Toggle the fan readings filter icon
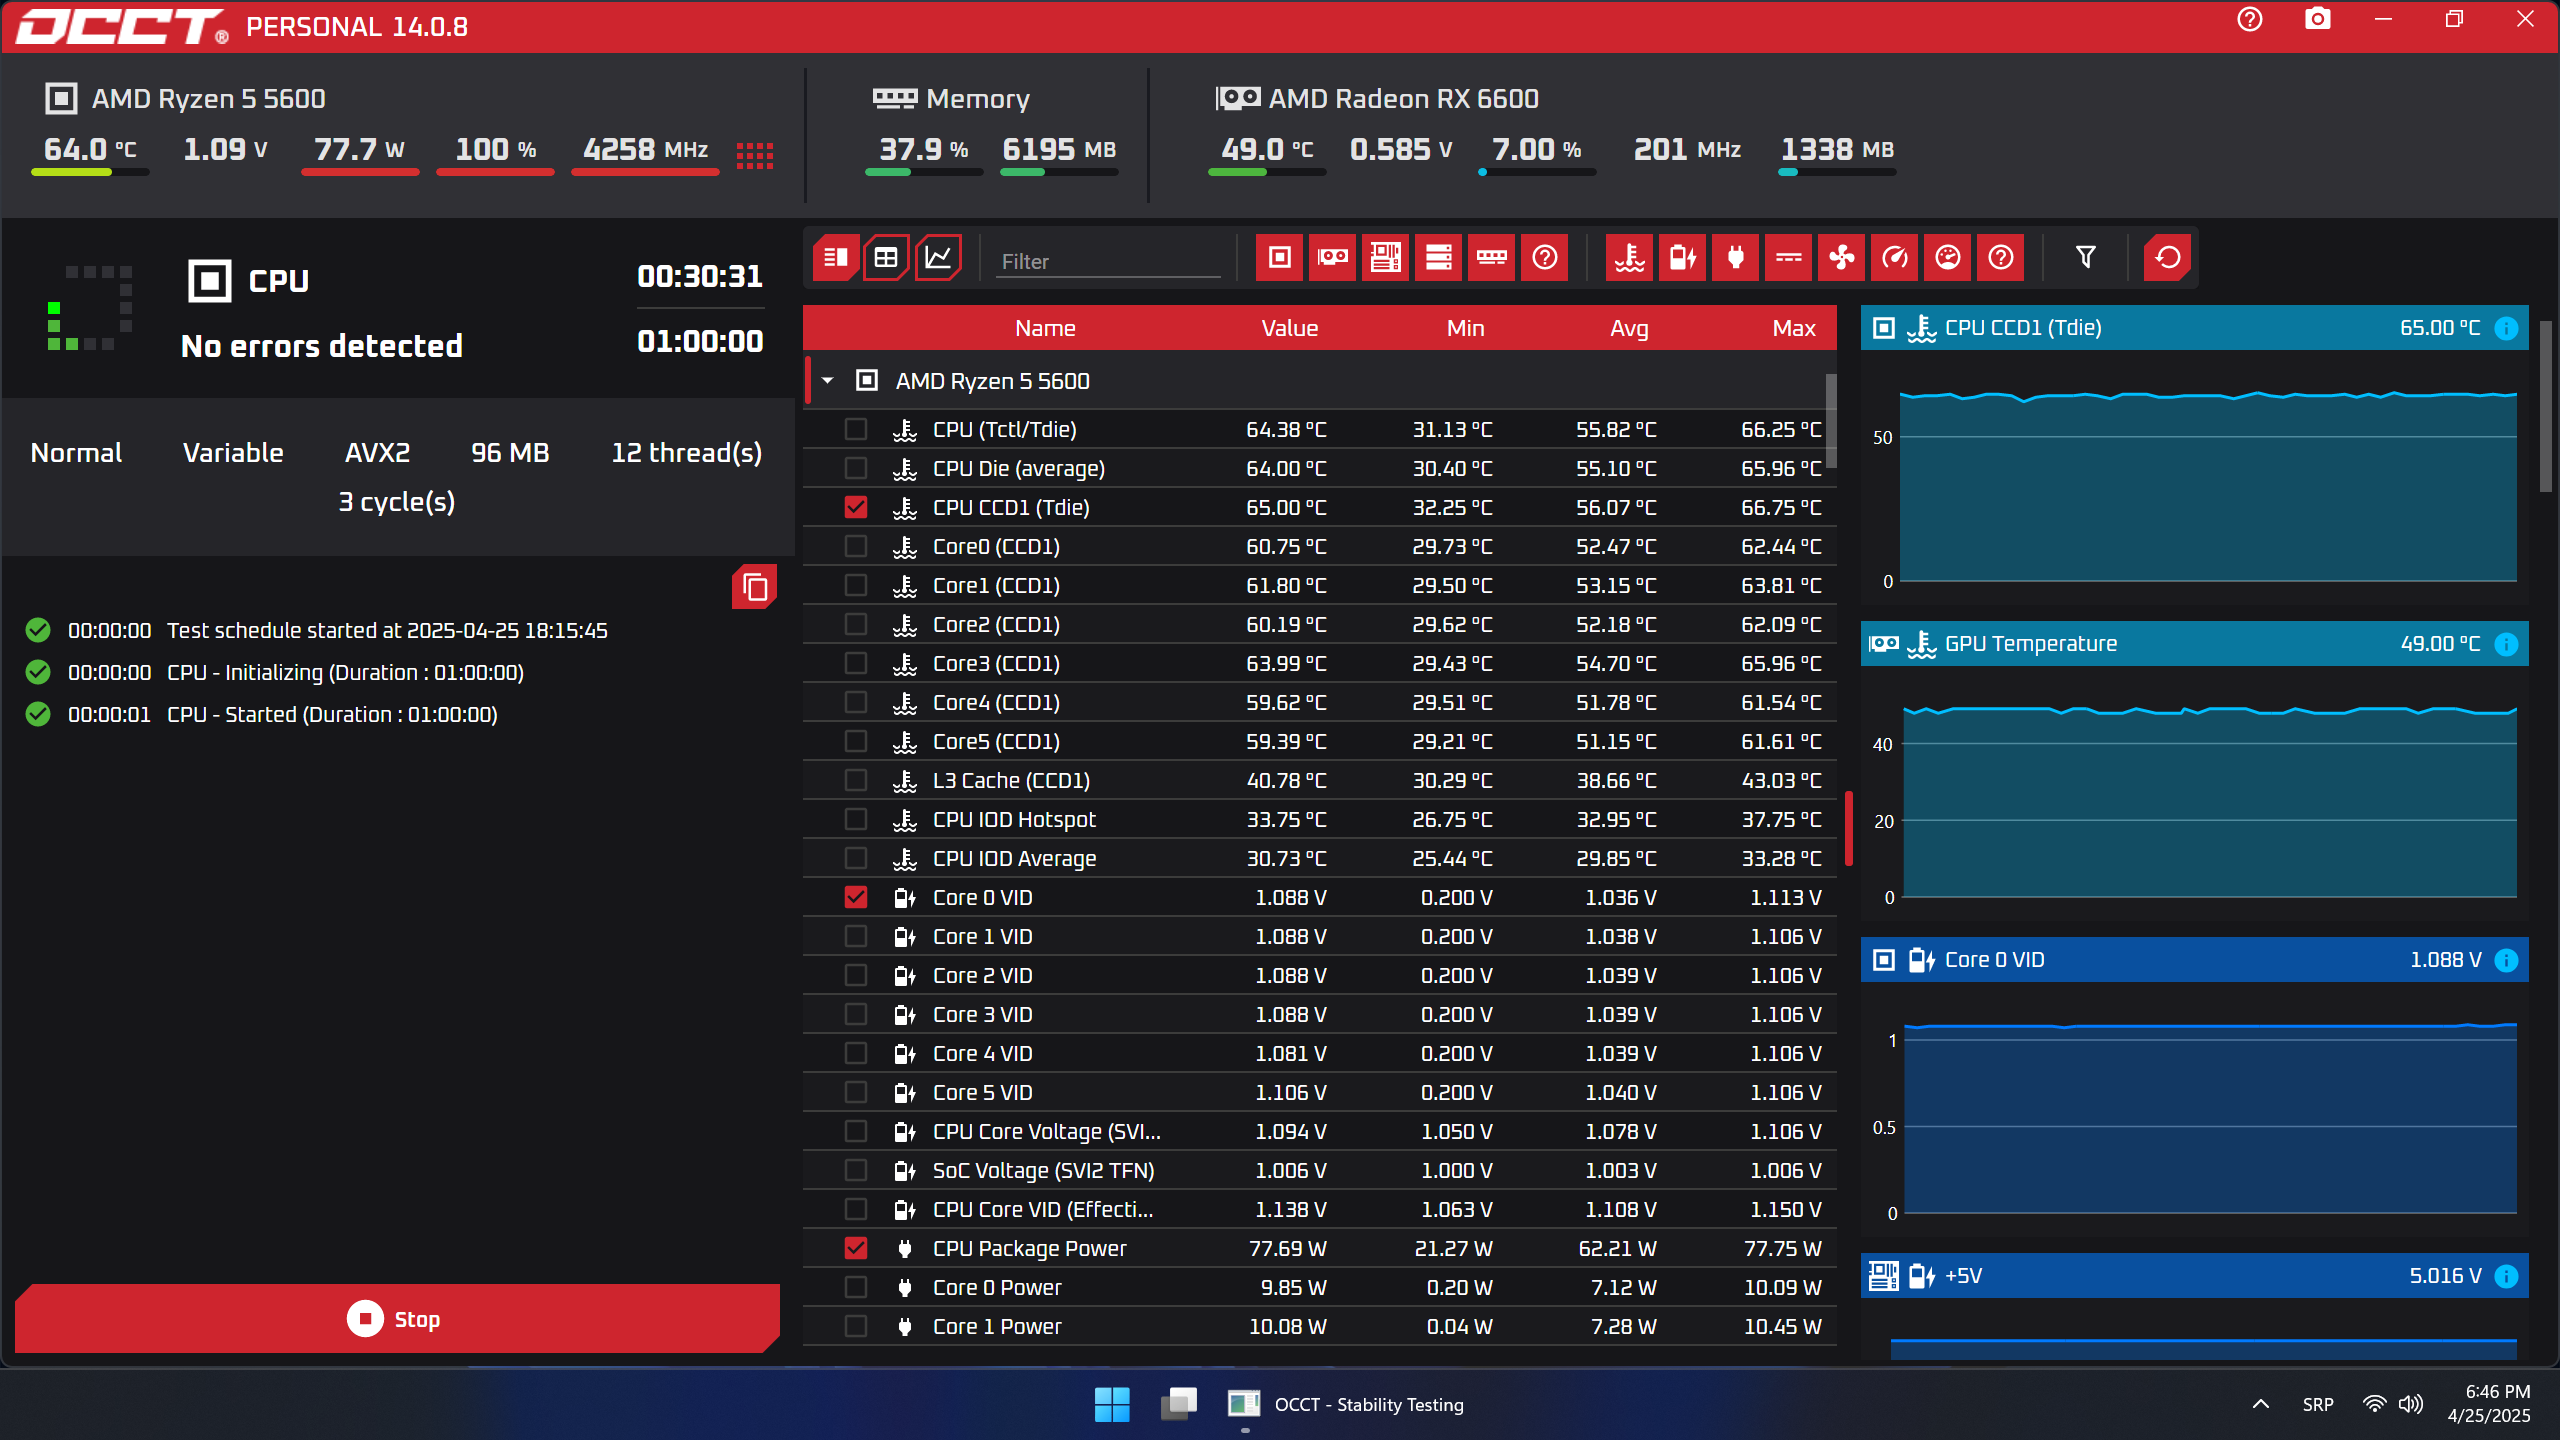2560x1440 pixels. [x=1841, y=258]
